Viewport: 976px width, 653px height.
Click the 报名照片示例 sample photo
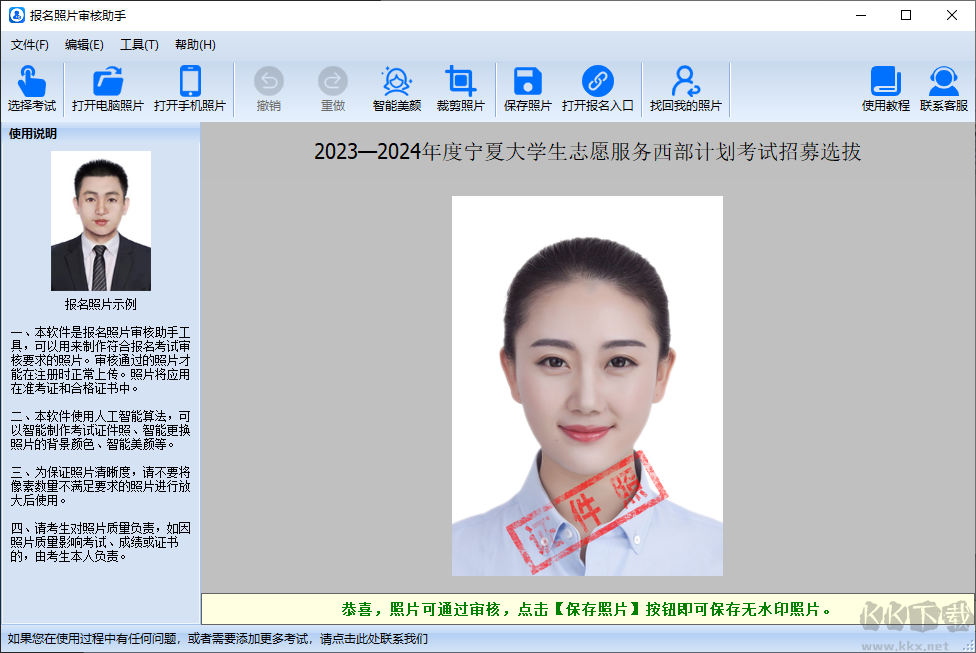point(100,220)
